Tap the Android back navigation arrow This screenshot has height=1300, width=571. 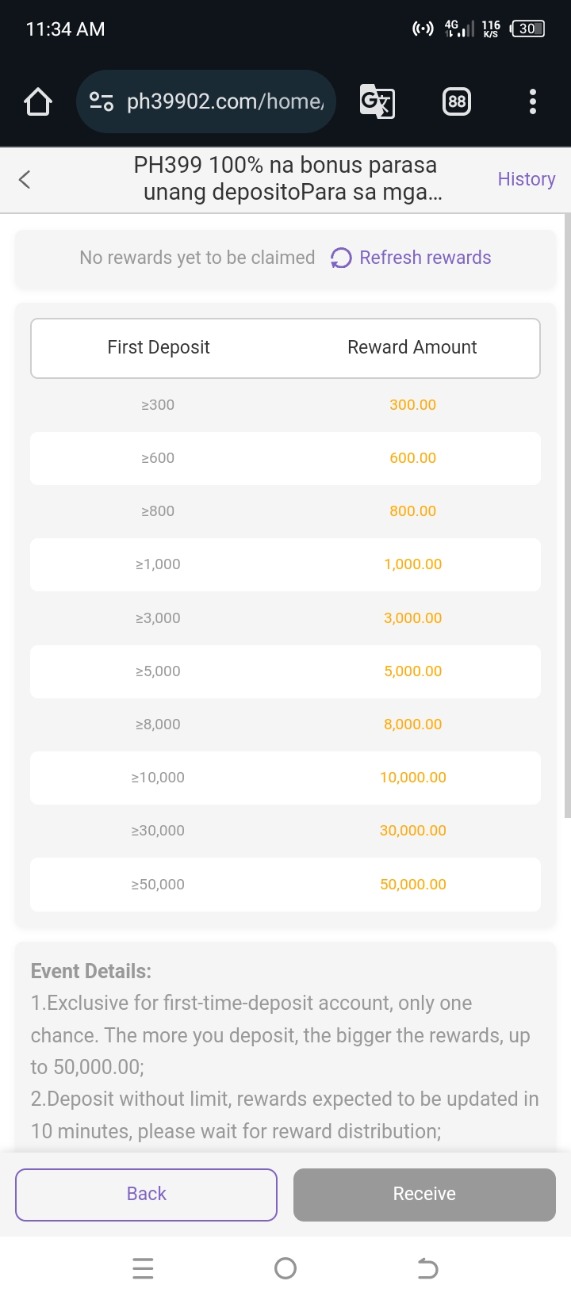(x=427, y=1268)
